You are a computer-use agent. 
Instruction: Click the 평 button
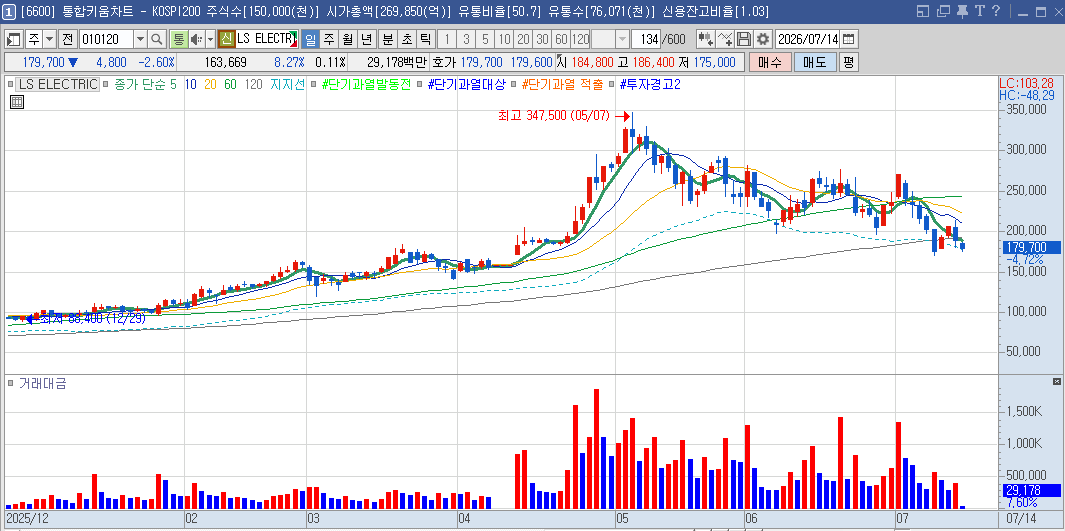[848, 62]
